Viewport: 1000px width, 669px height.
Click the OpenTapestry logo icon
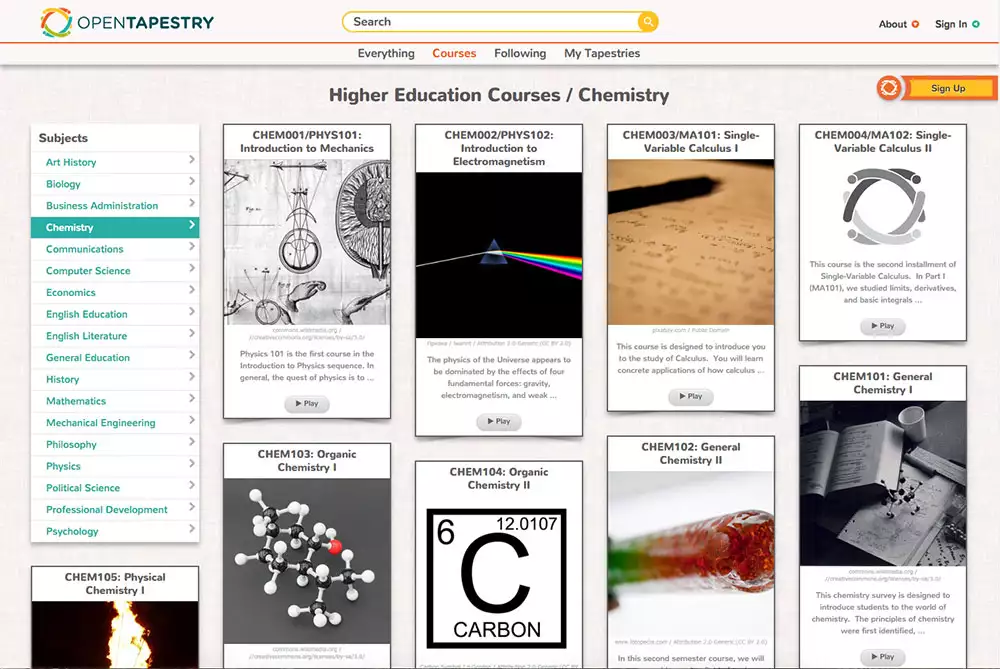coord(56,22)
